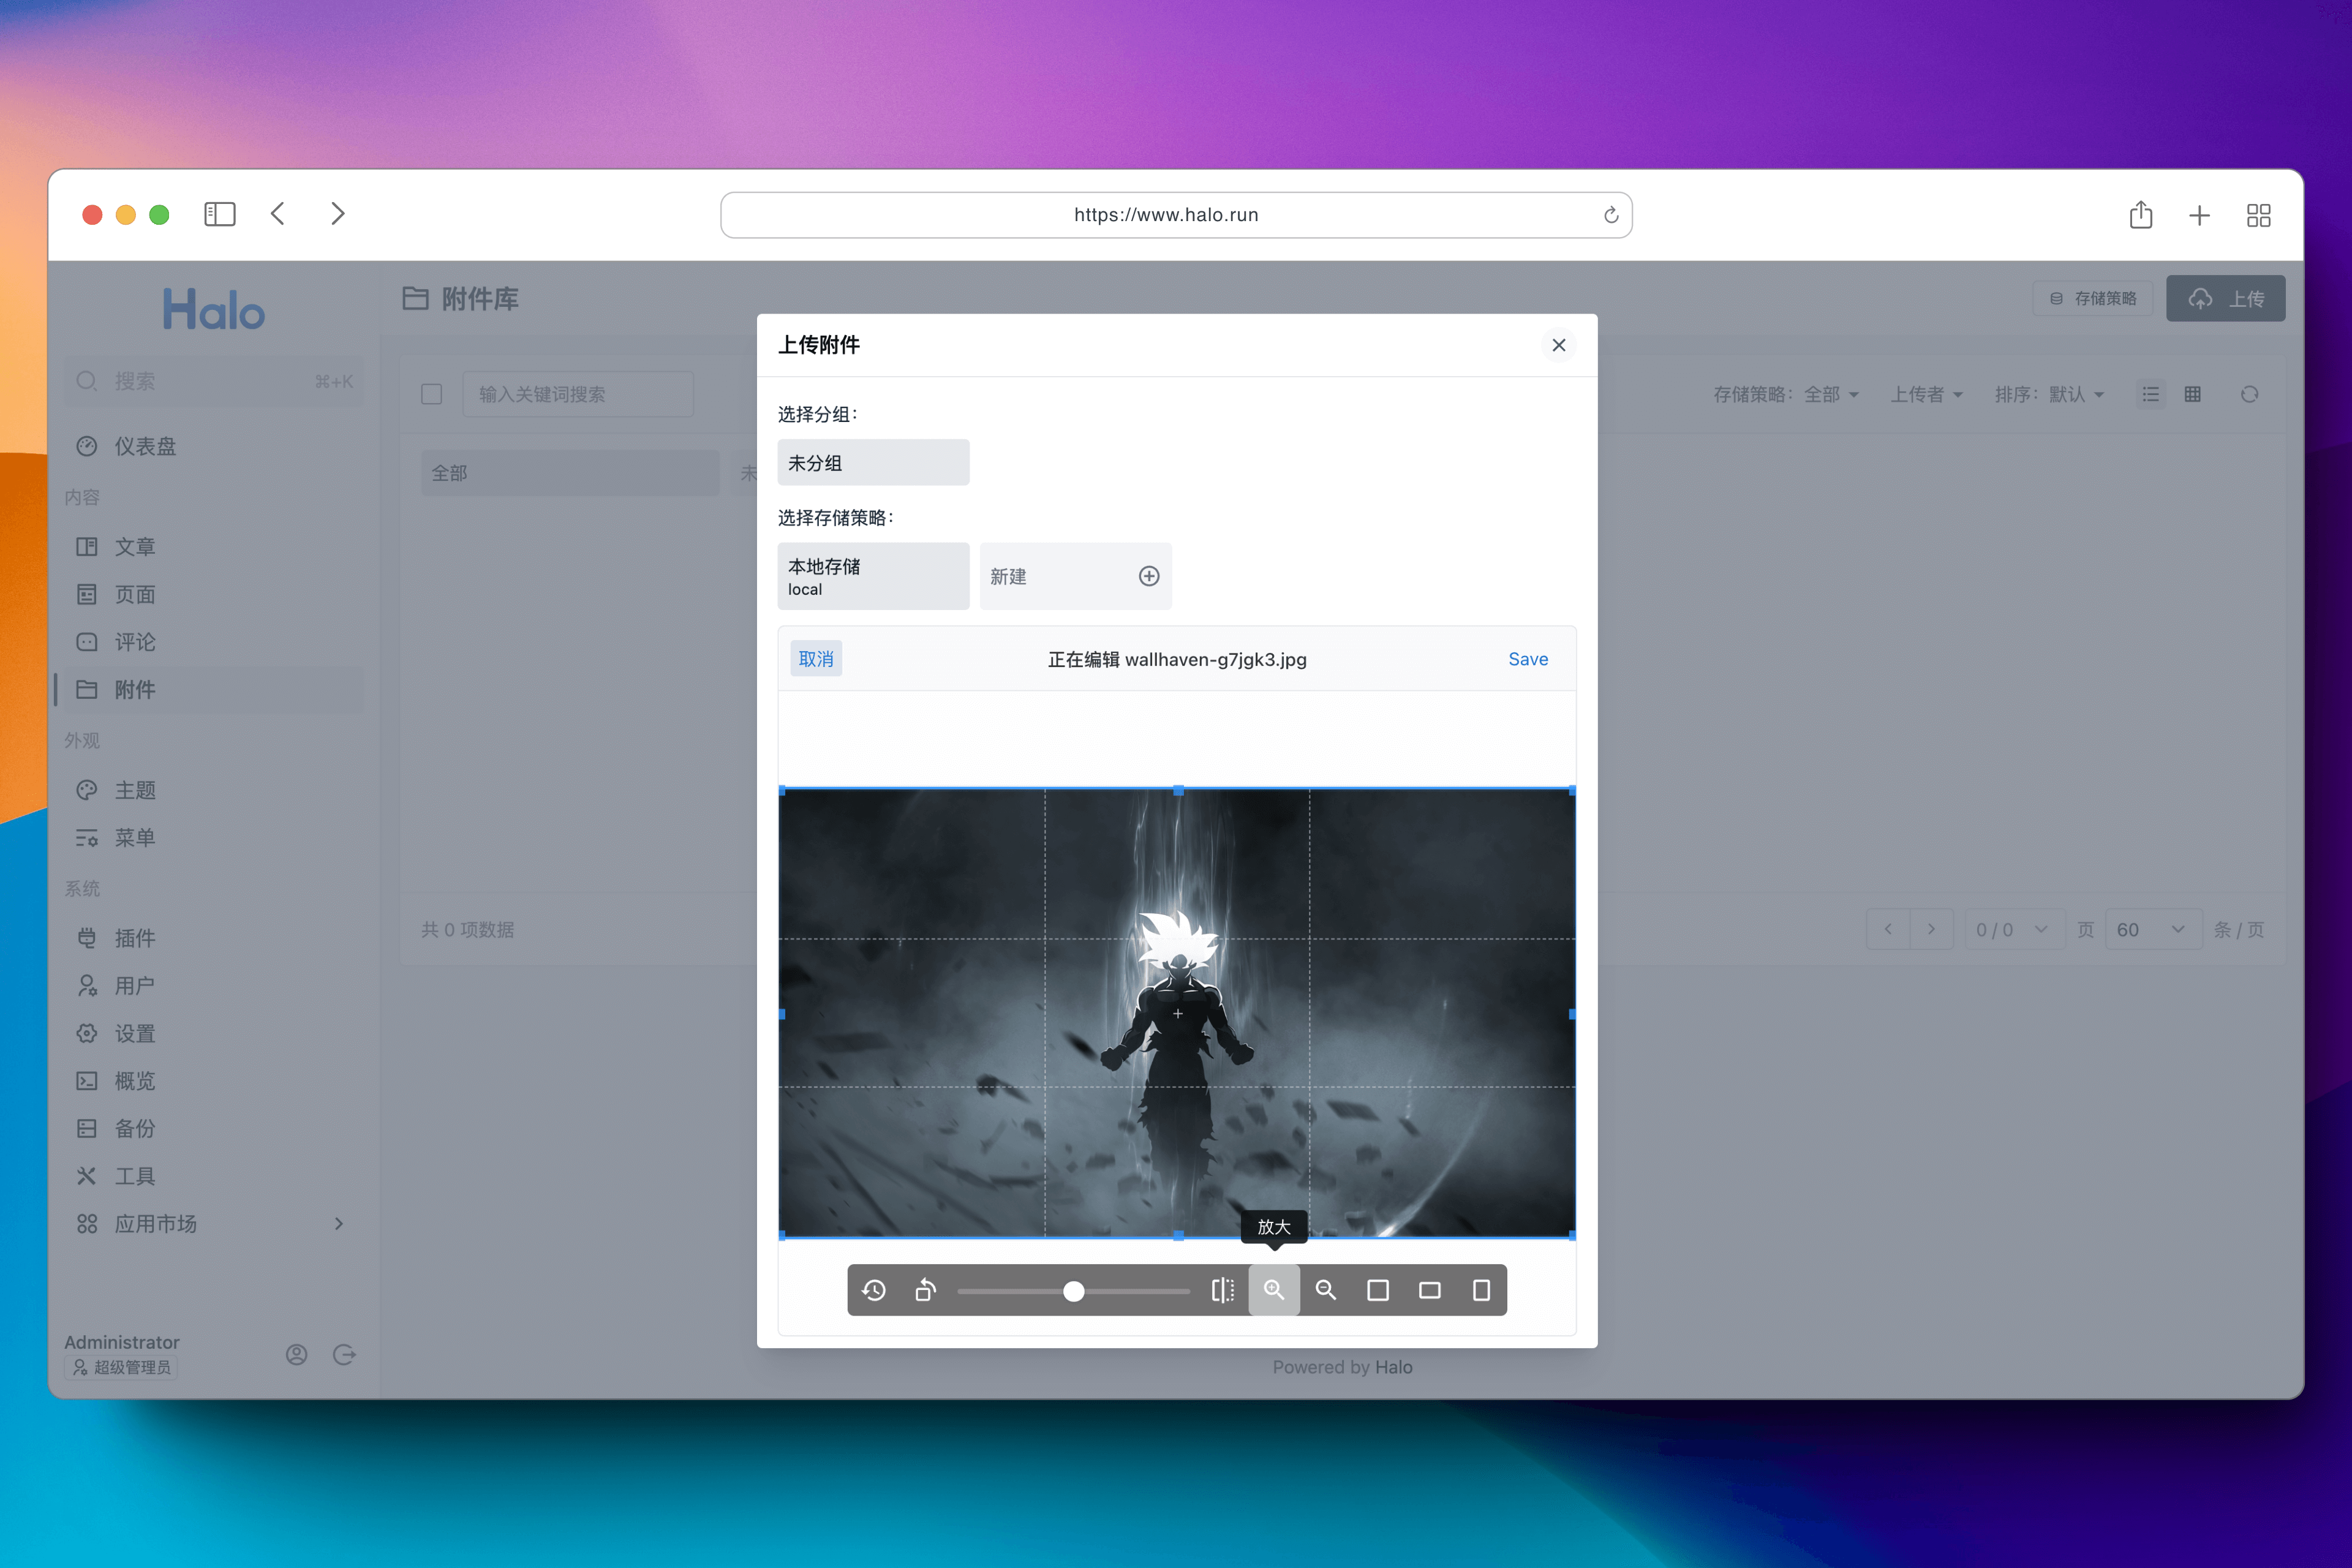Cancel editing with 取消

[x=816, y=659]
